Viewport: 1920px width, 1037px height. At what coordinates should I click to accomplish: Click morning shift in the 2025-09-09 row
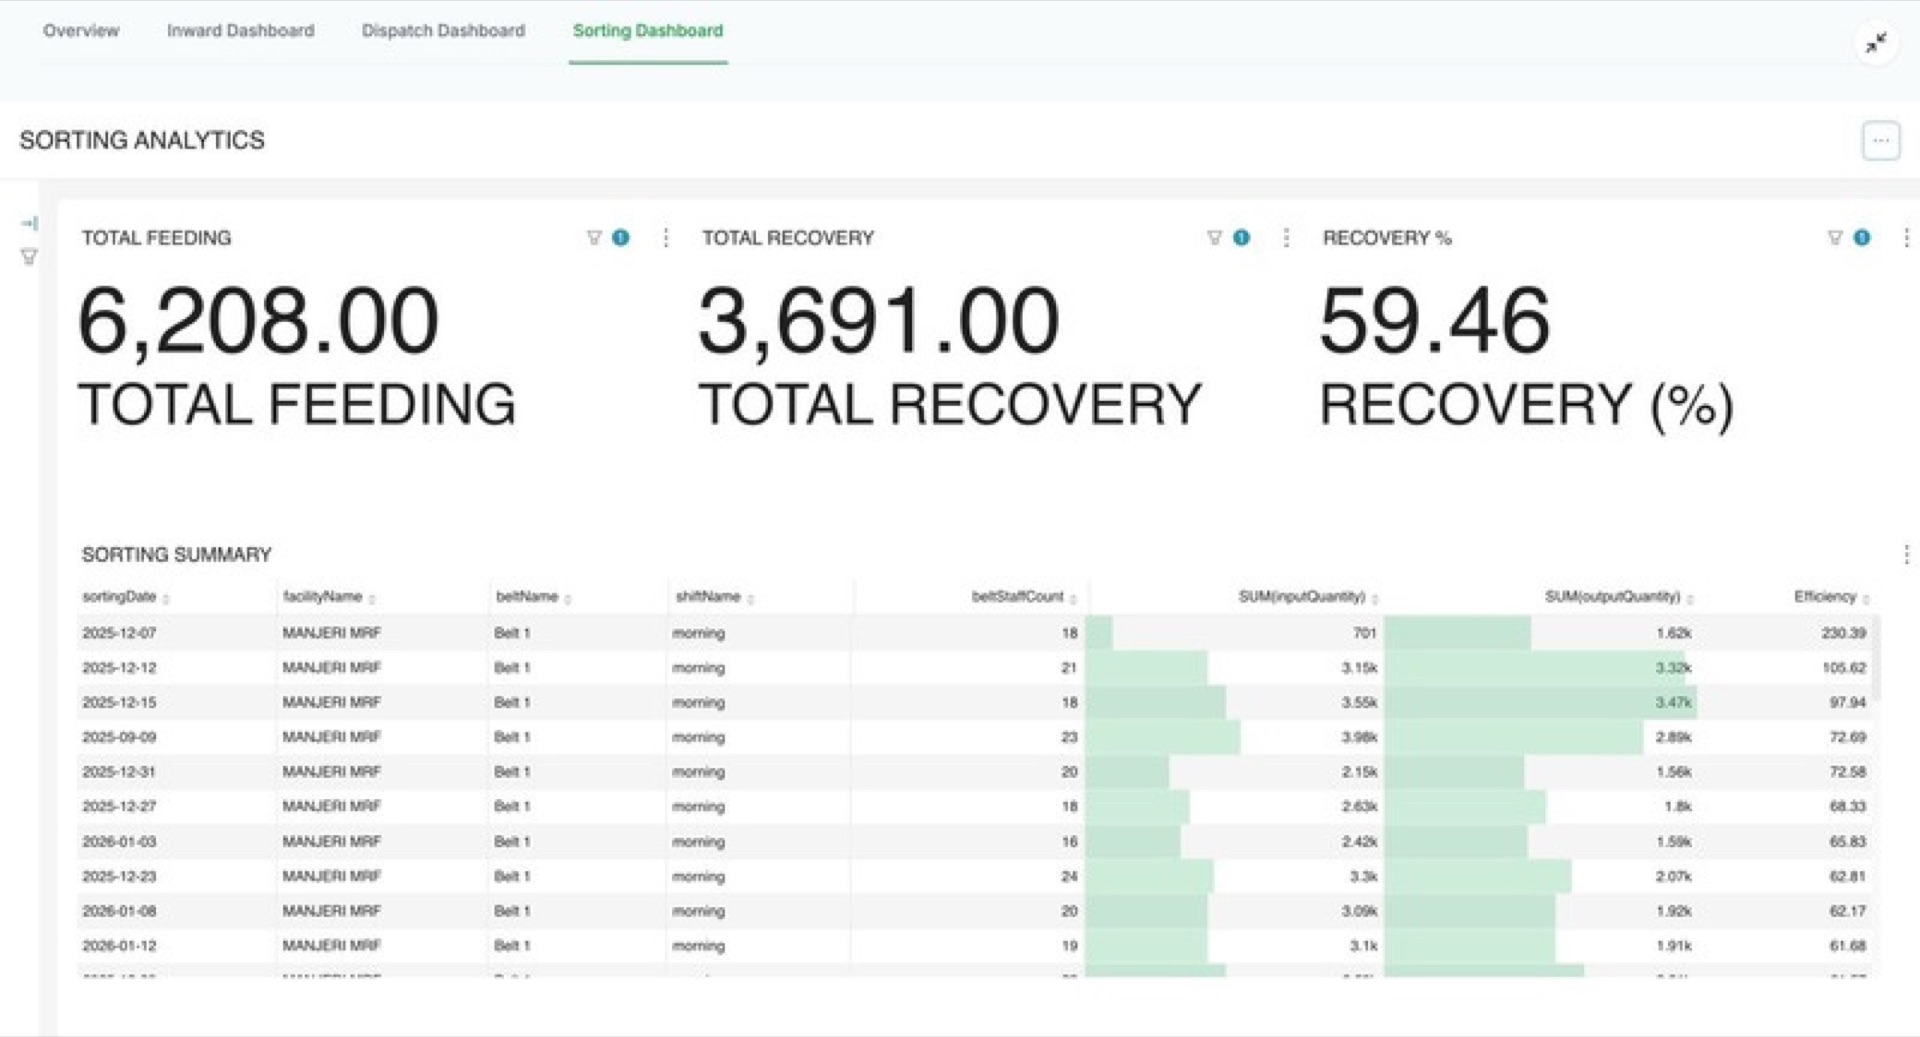(x=698, y=737)
